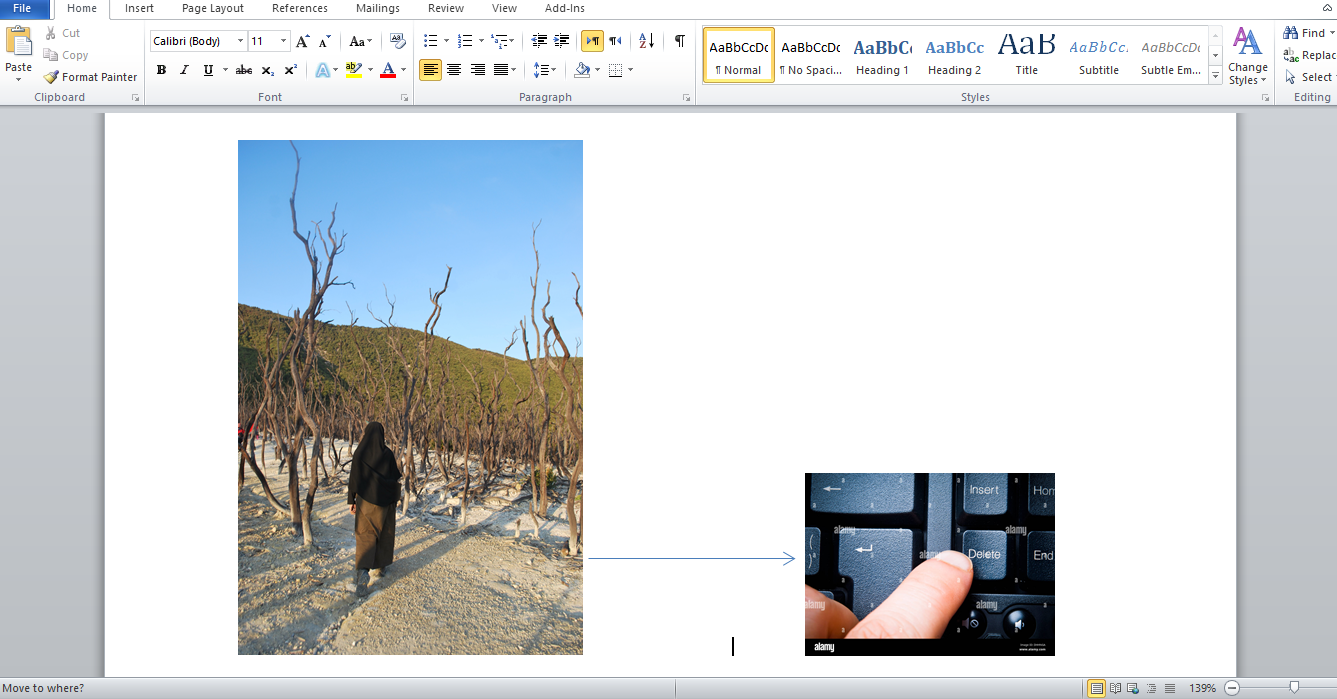Click the Format Painter brush
1337x699 pixels.
click(x=90, y=77)
